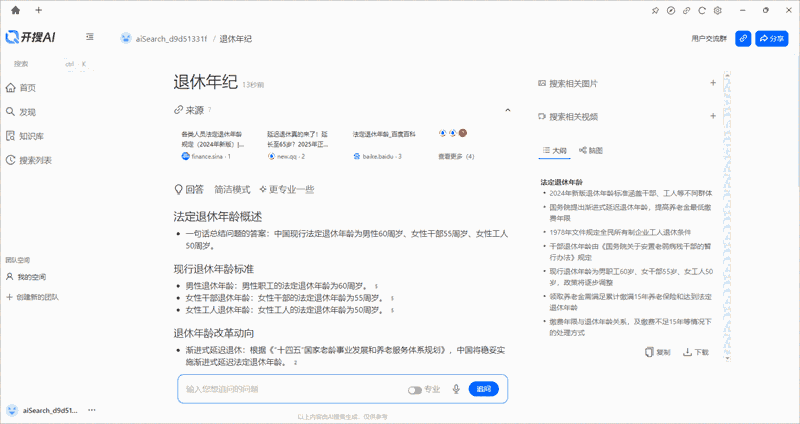Click 更专业一些 option
The height and width of the screenshot is (424, 800).
click(x=287, y=190)
